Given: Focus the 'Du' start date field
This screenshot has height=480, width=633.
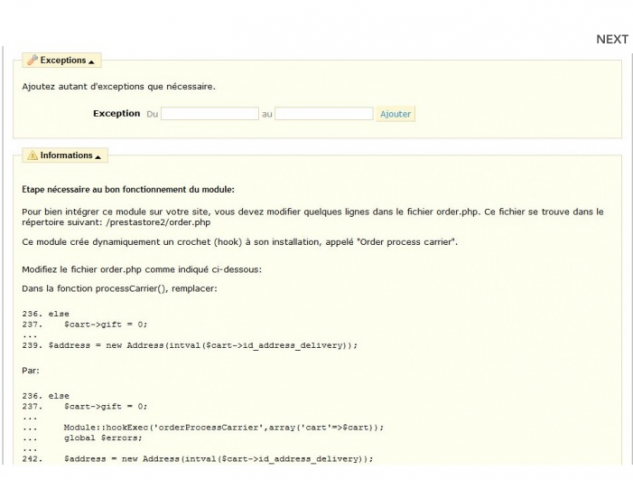Looking at the screenshot, I should [x=210, y=114].
